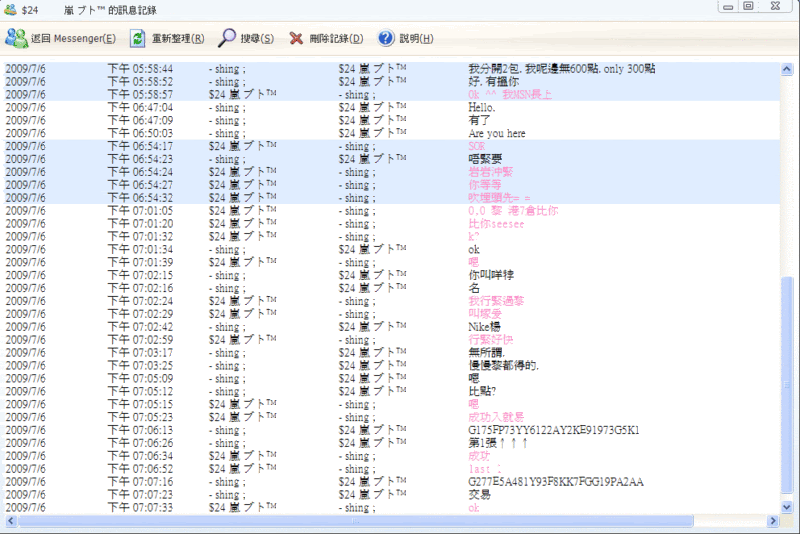
Task: Maximize the message history window
Action: (x=748, y=6)
